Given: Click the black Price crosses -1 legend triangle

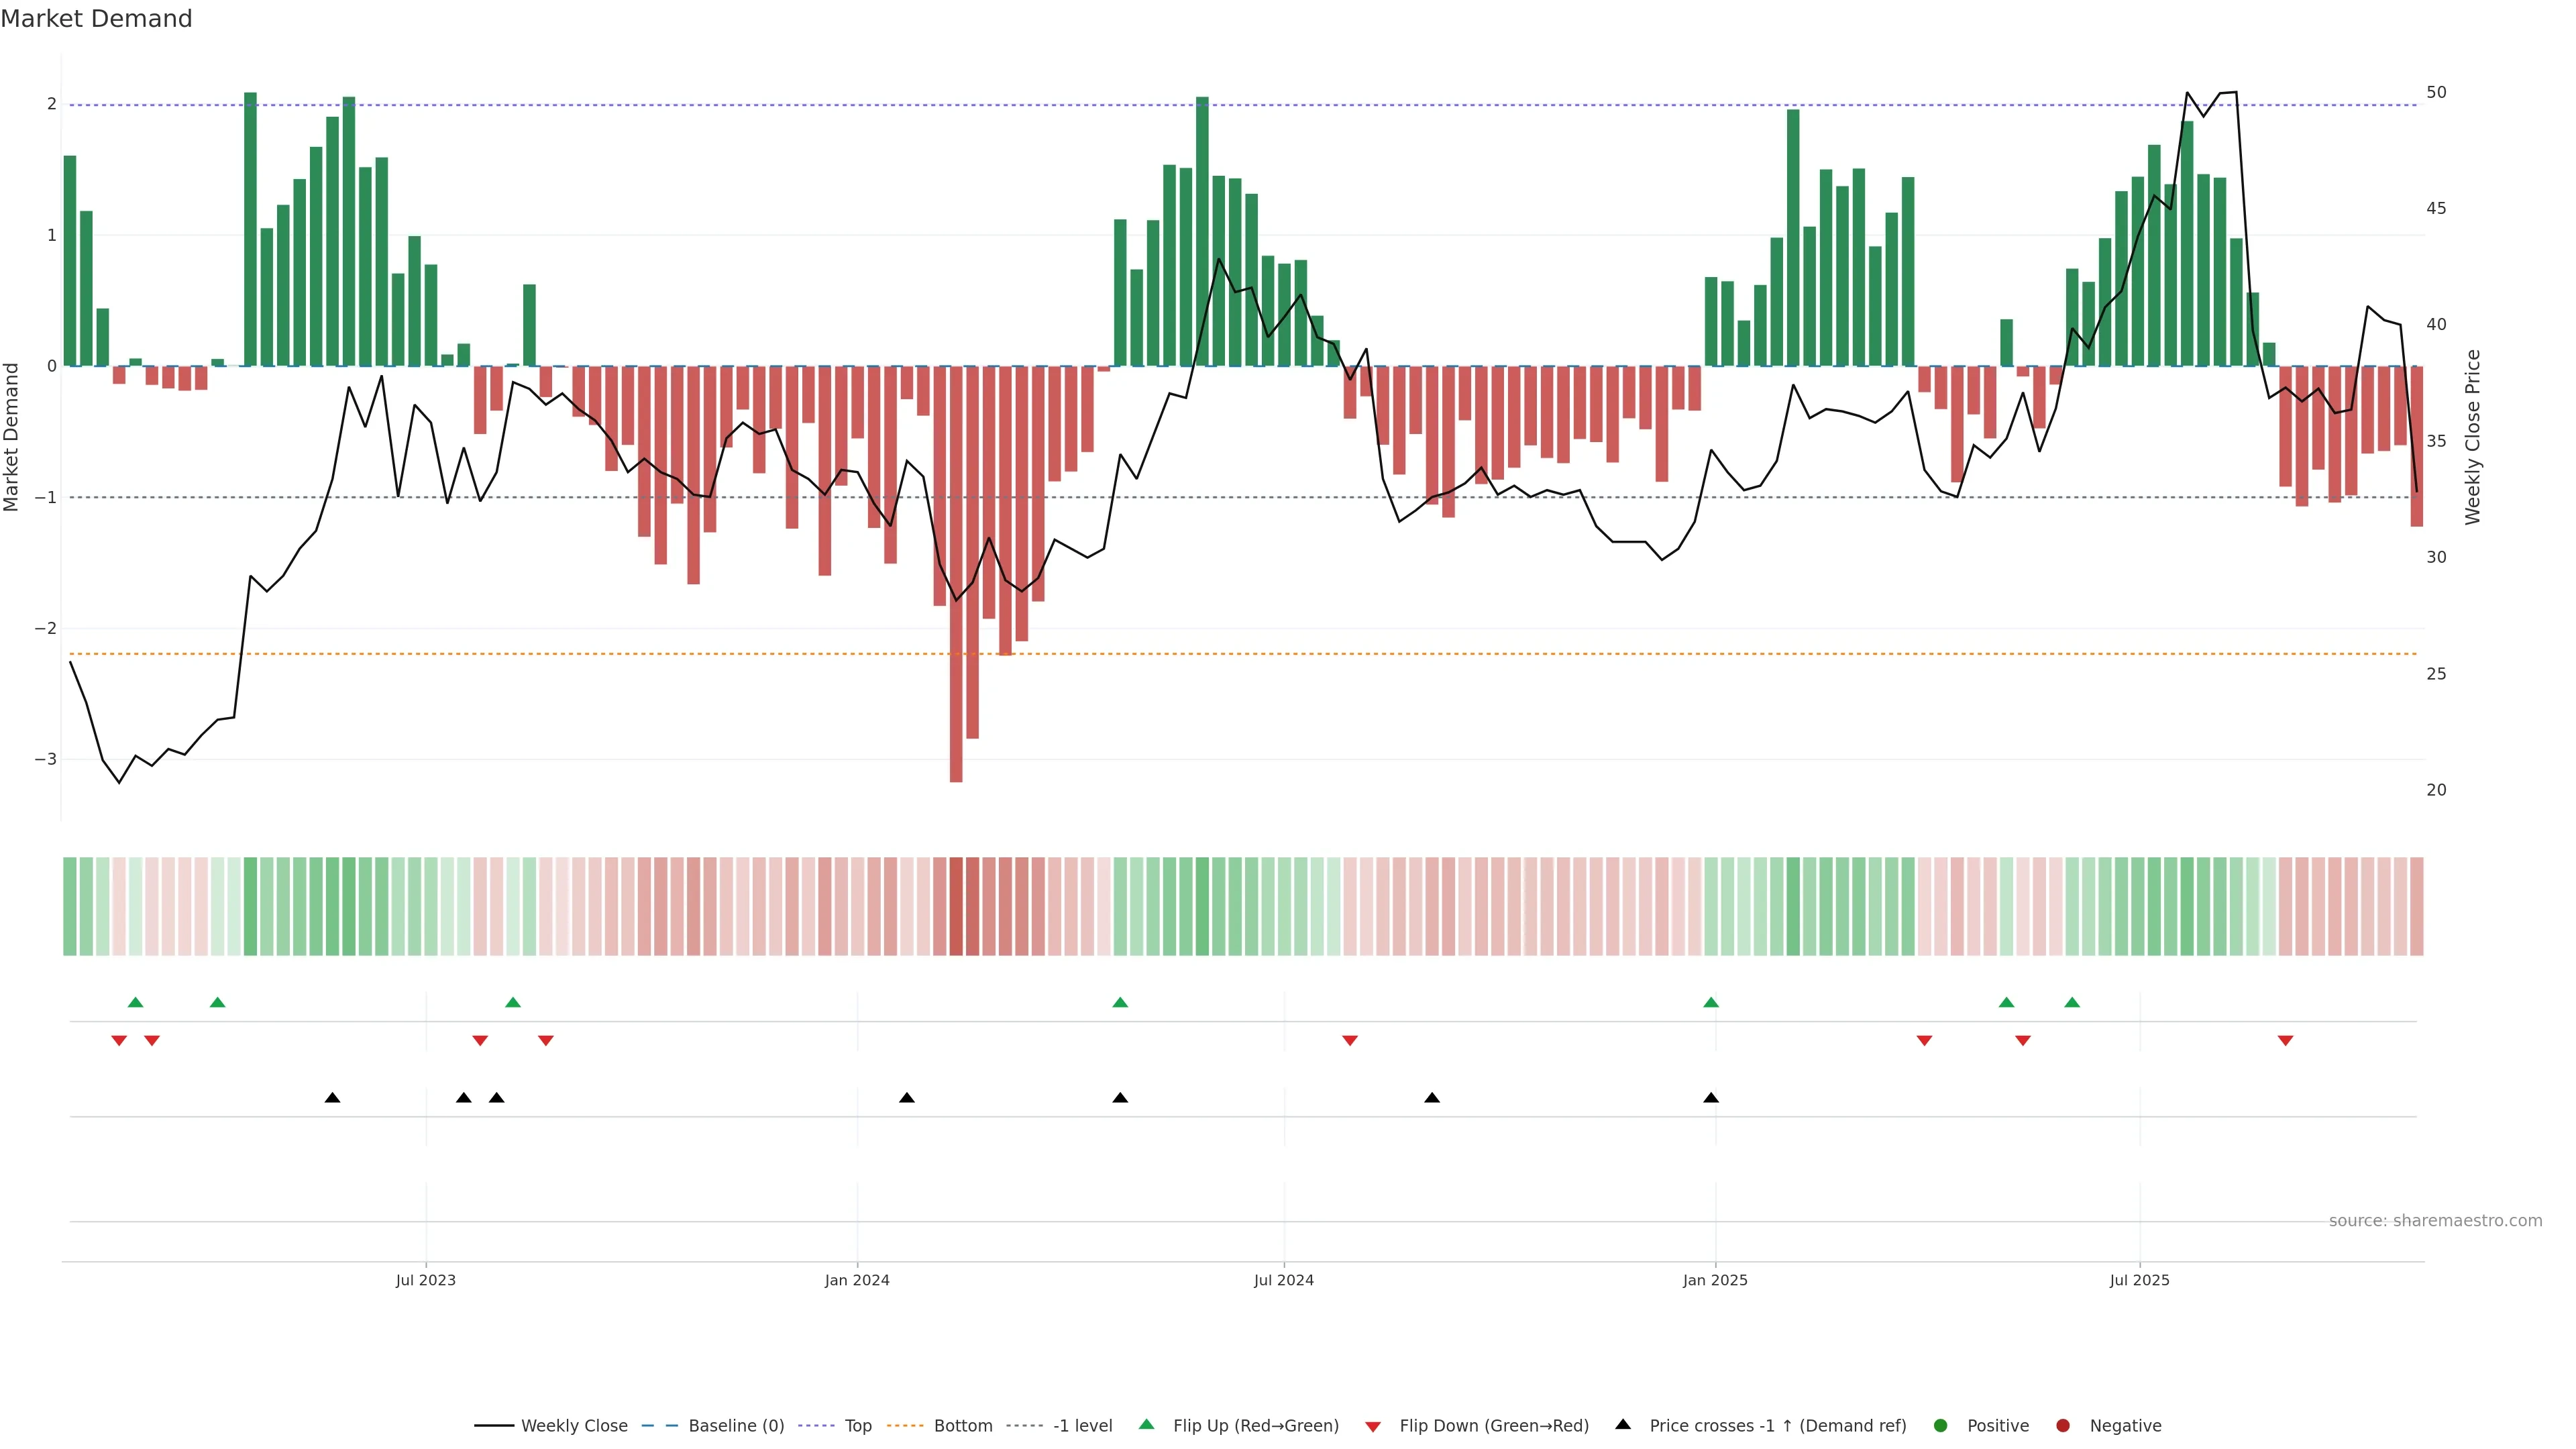Looking at the screenshot, I should 1623,1424.
